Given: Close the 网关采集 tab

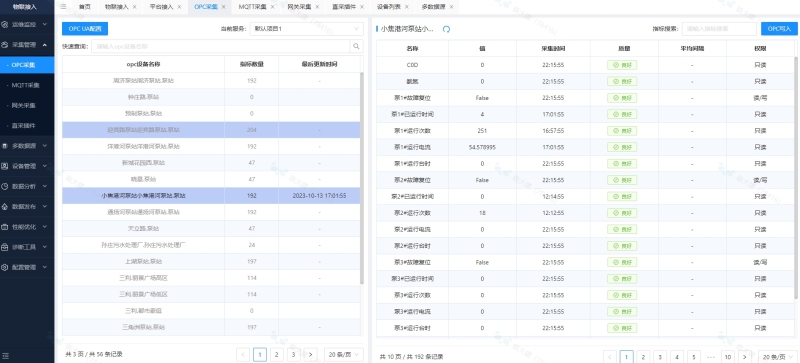Looking at the screenshot, I should 317,7.
